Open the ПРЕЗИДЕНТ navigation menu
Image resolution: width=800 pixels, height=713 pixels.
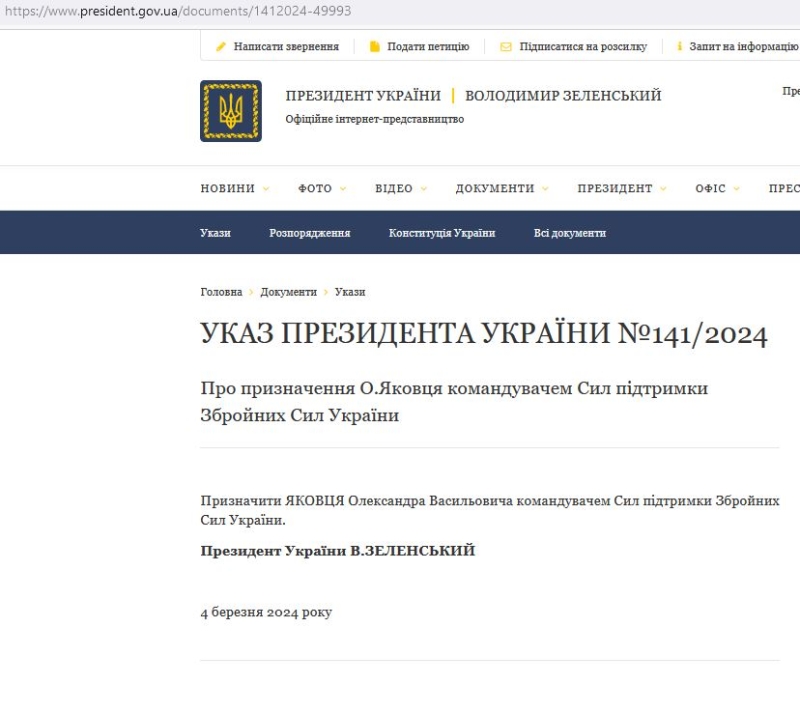[622, 189]
